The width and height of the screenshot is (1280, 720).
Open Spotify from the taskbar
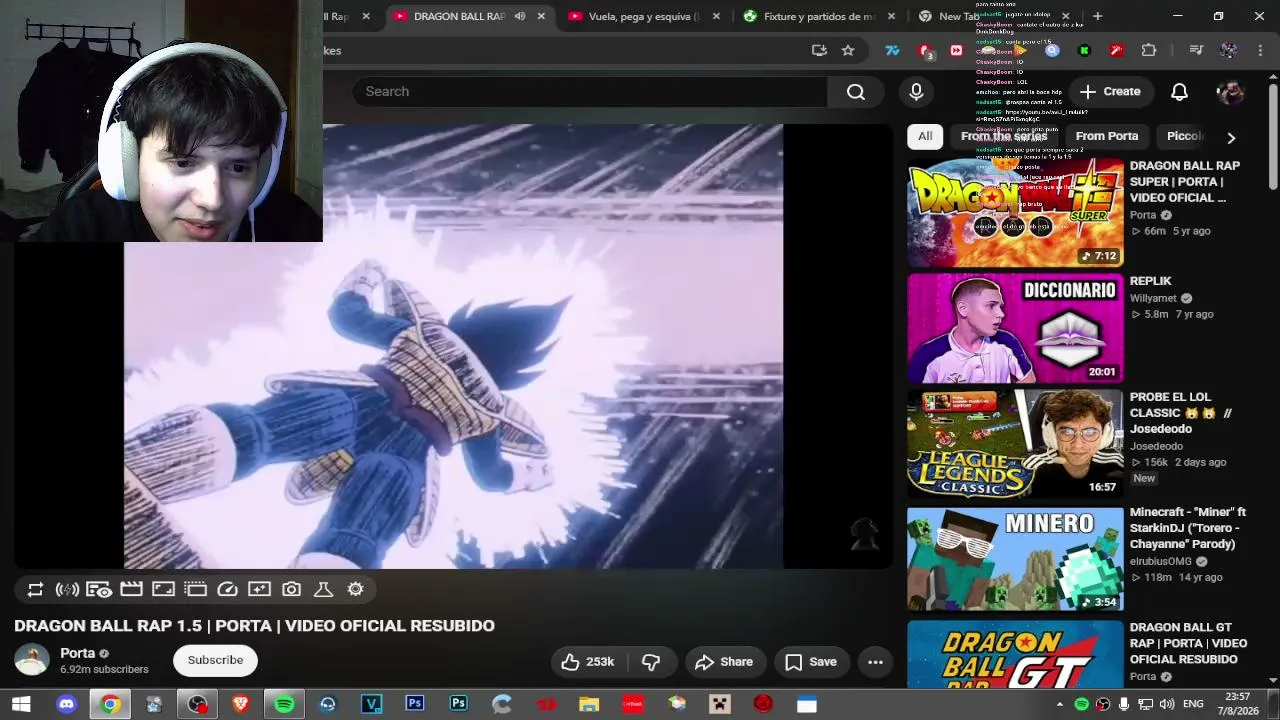click(284, 704)
